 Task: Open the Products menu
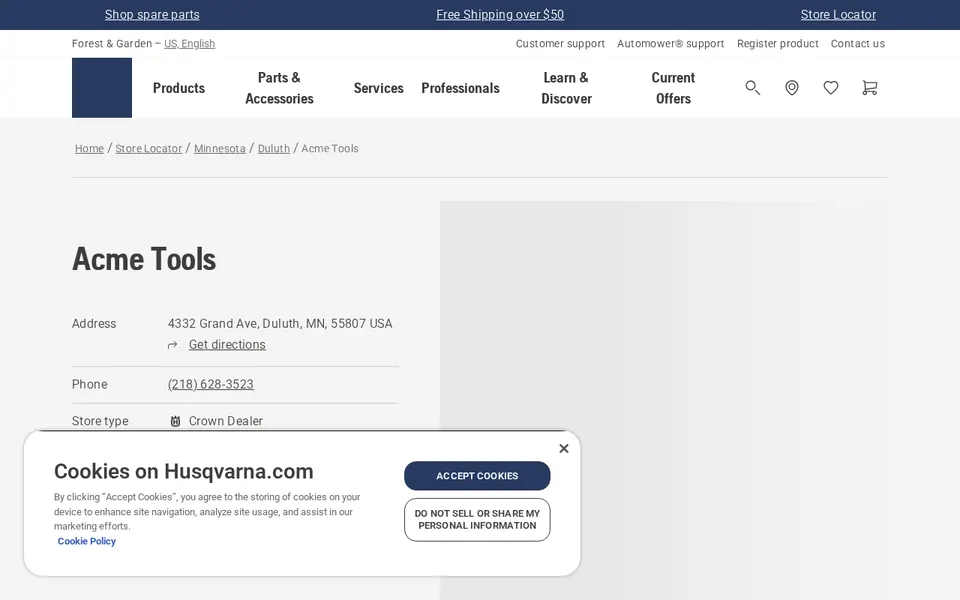pos(179,88)
